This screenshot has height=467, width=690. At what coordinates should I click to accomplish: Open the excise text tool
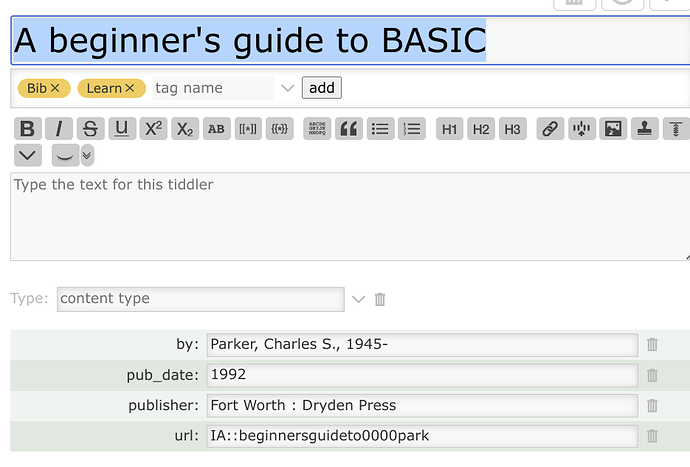pyautogui.click(x=582, y=129)
